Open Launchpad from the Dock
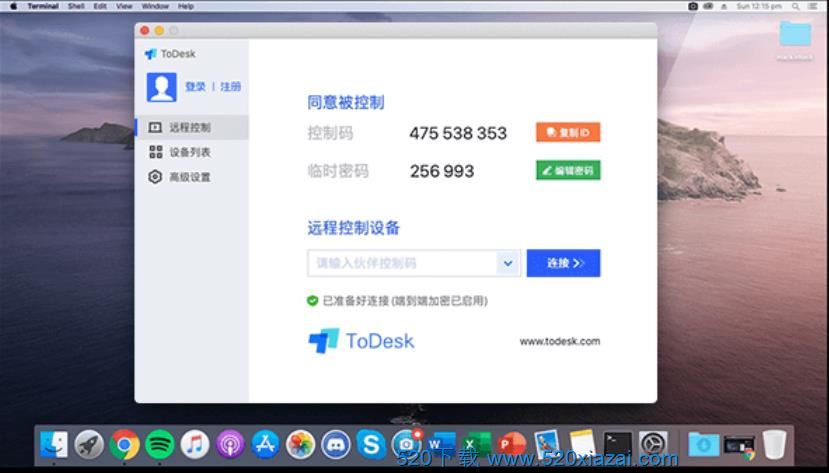 [x=89, y=444]
